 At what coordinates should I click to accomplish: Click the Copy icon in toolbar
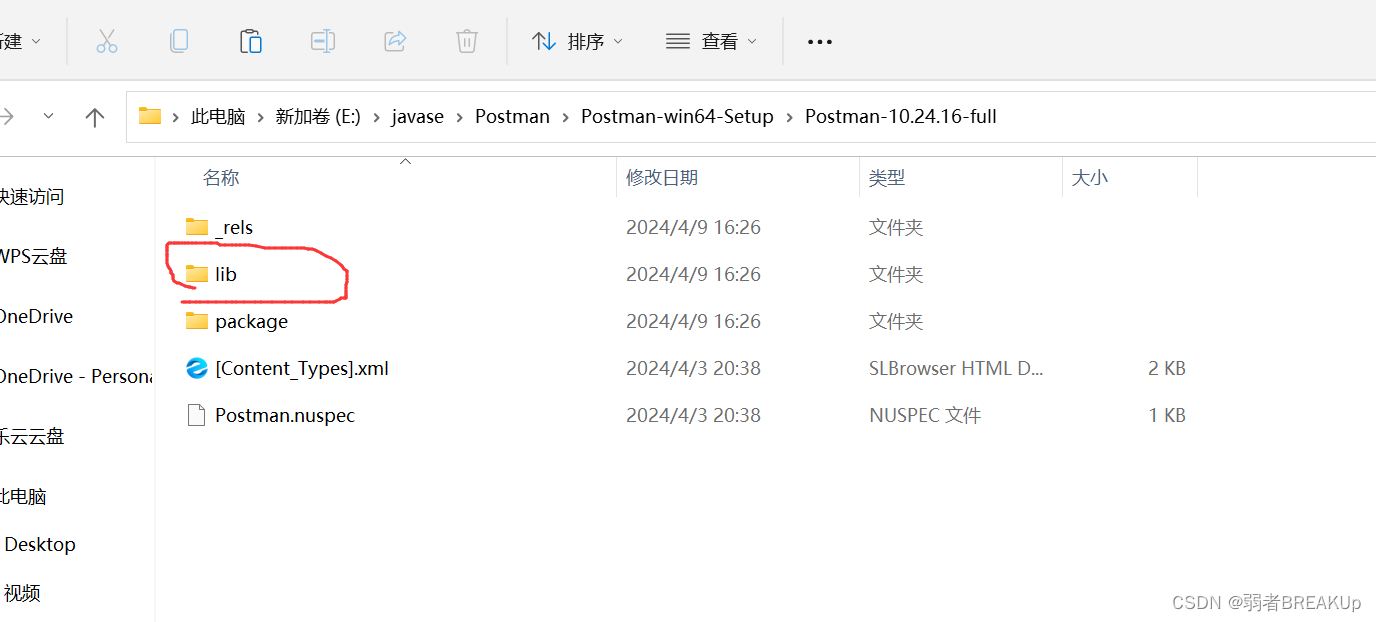point(179,41)
